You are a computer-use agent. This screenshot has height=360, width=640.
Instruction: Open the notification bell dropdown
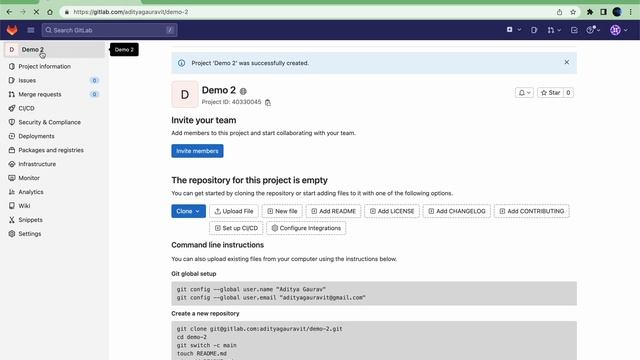point(524,93)
